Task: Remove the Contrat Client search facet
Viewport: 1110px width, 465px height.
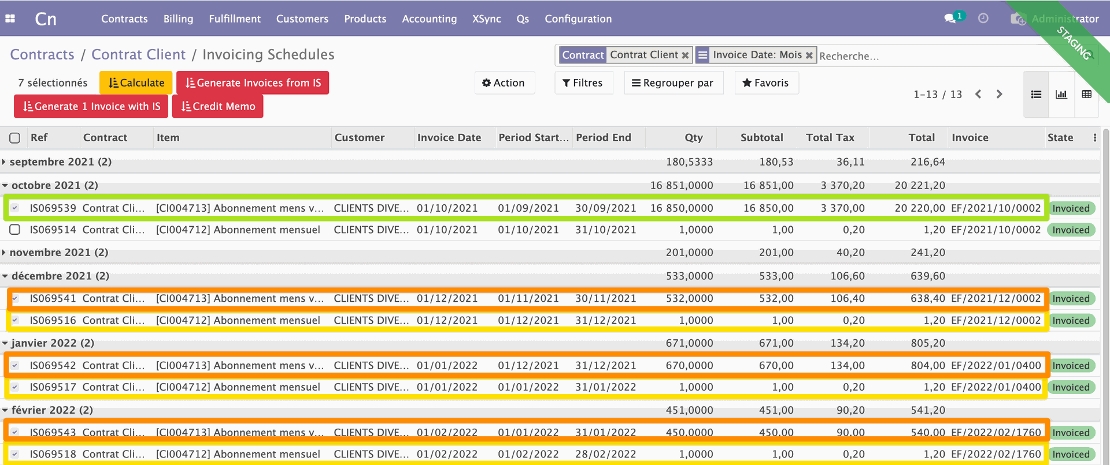Action: click(x=685, y=56)
